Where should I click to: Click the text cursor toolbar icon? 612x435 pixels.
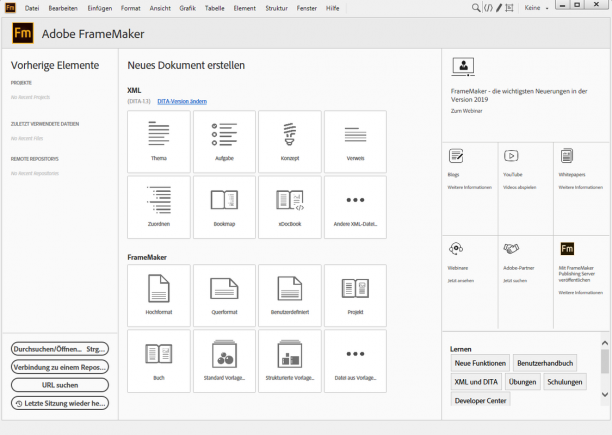coord(509,8)
